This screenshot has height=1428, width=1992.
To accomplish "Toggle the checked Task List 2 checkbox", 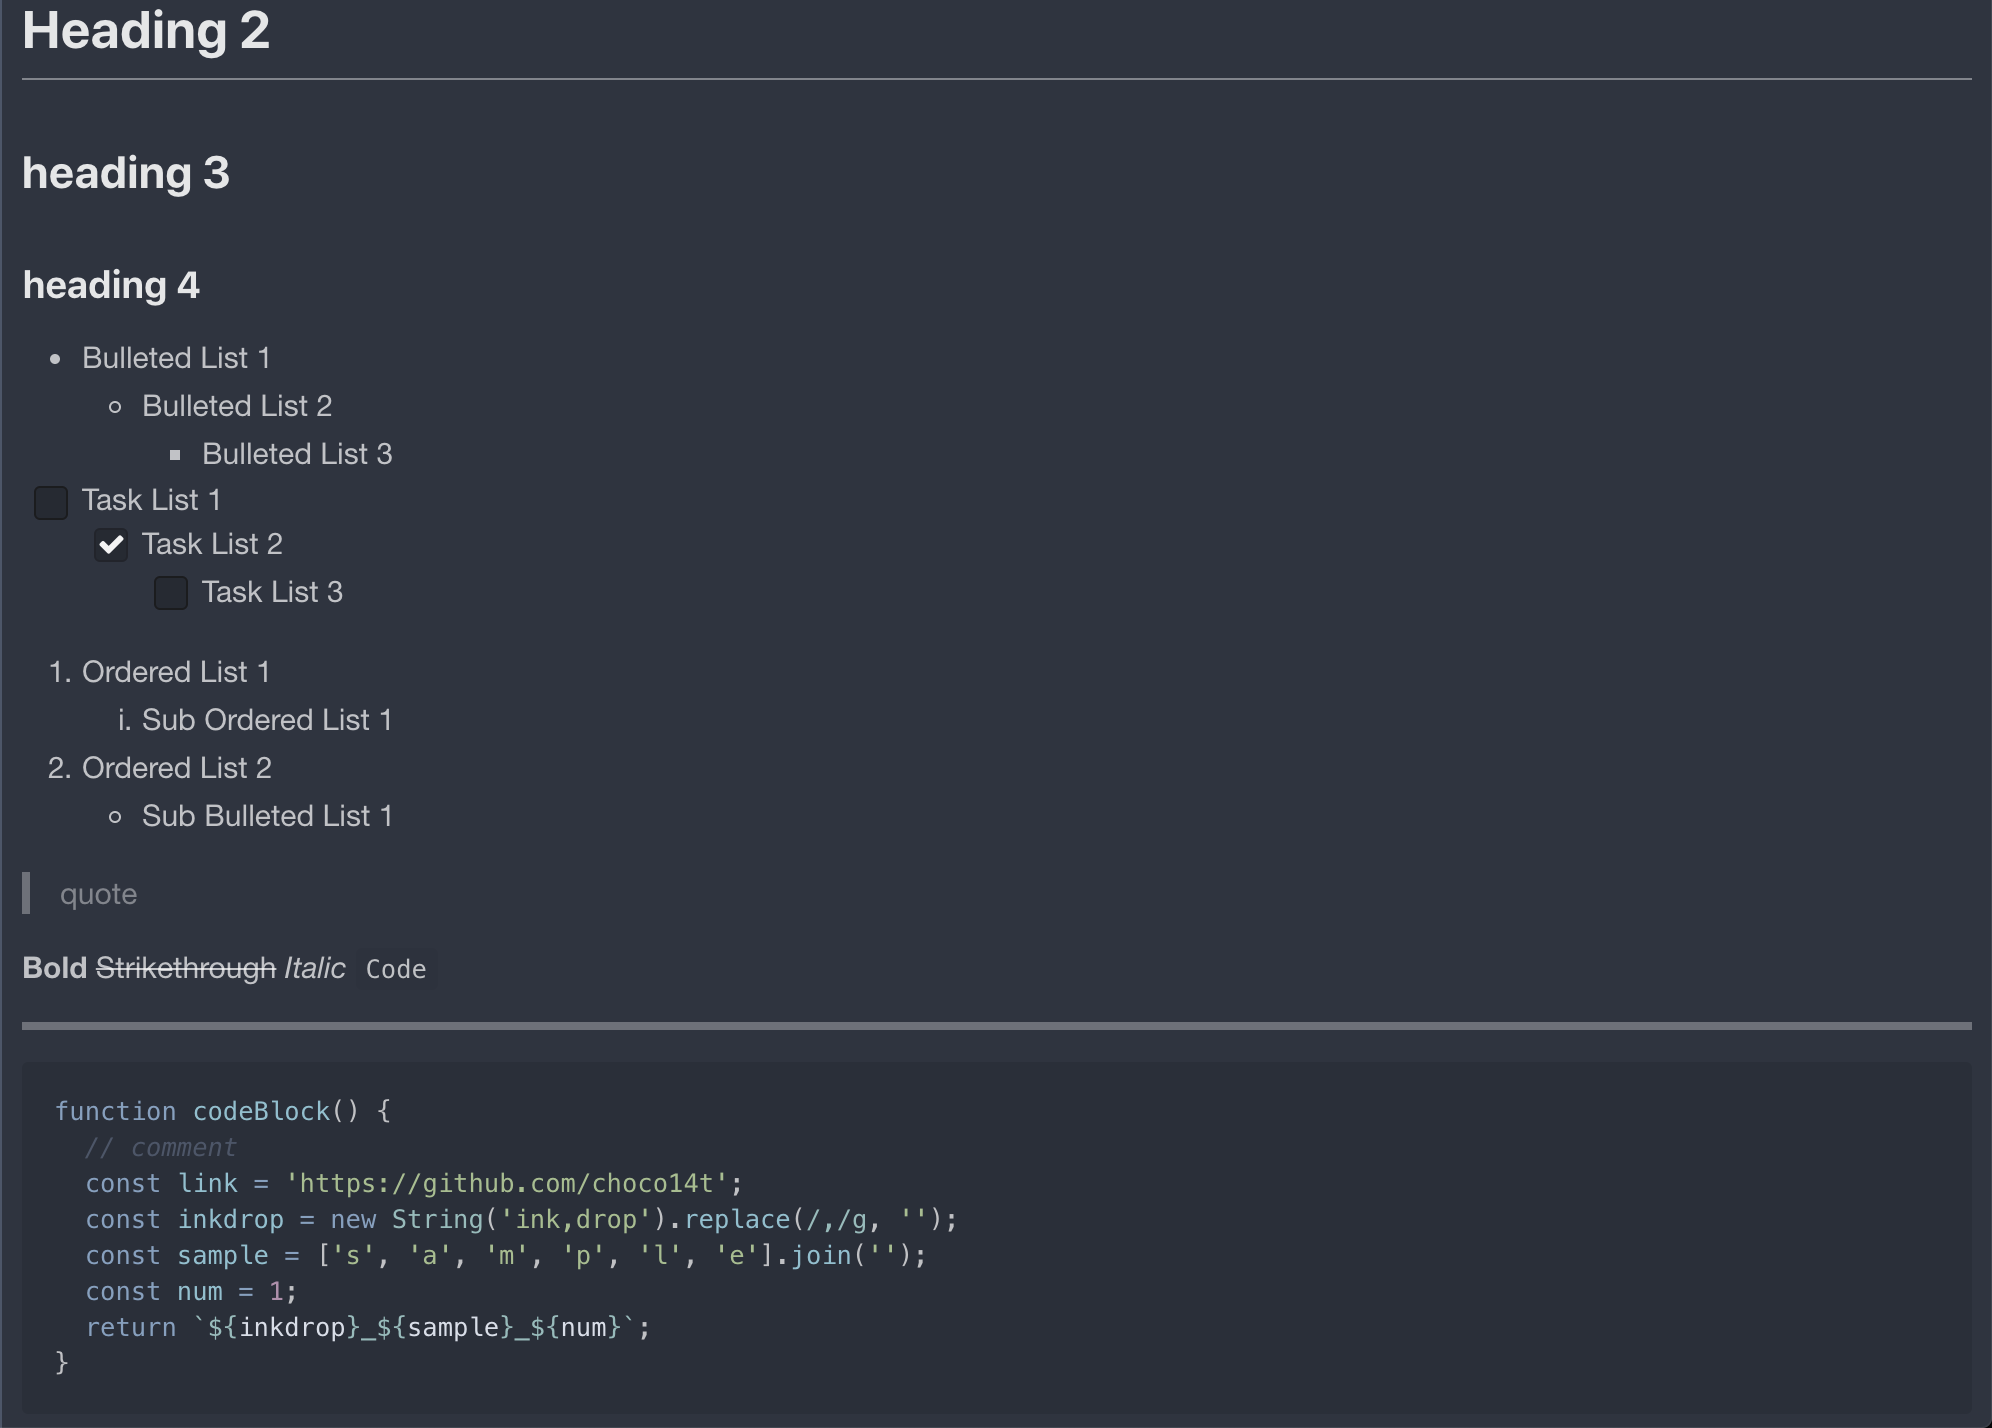I will tap(110, 544).
